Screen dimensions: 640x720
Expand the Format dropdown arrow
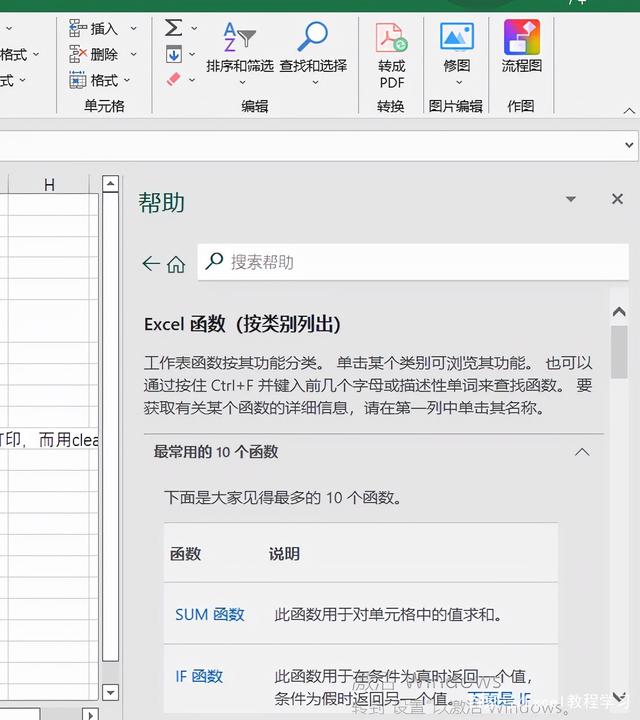(127, 80)
